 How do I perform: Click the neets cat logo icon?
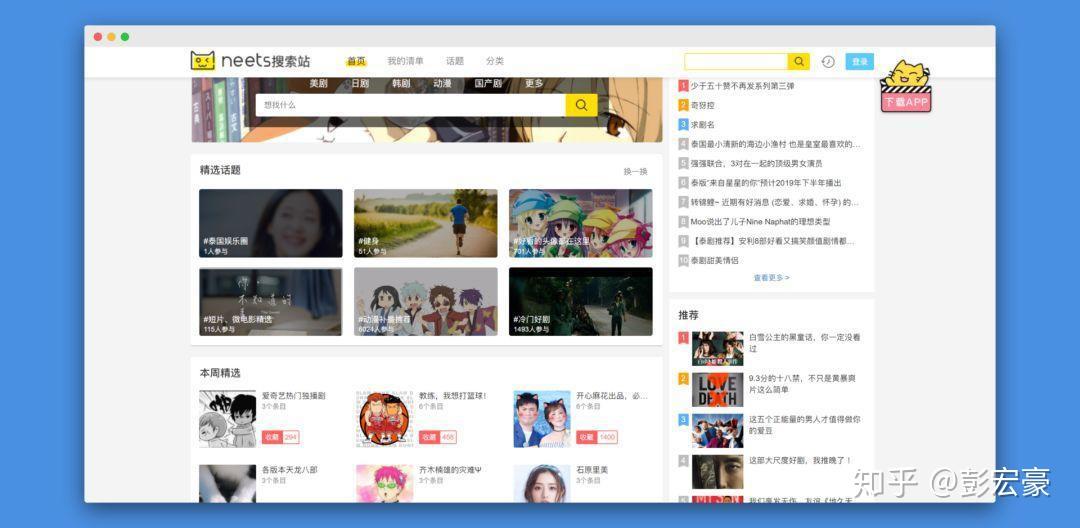pos(202,61)
